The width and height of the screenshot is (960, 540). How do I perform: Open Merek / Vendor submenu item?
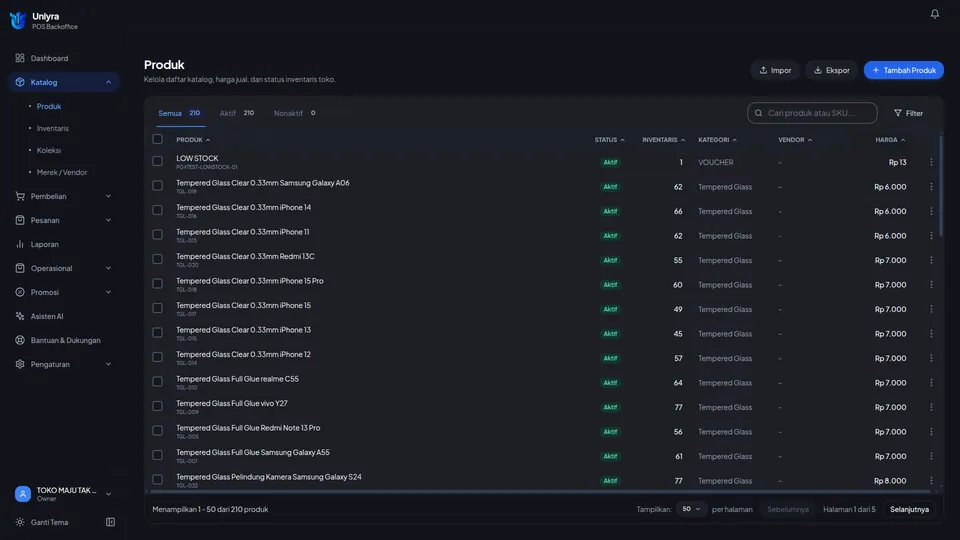pos(62,173)
